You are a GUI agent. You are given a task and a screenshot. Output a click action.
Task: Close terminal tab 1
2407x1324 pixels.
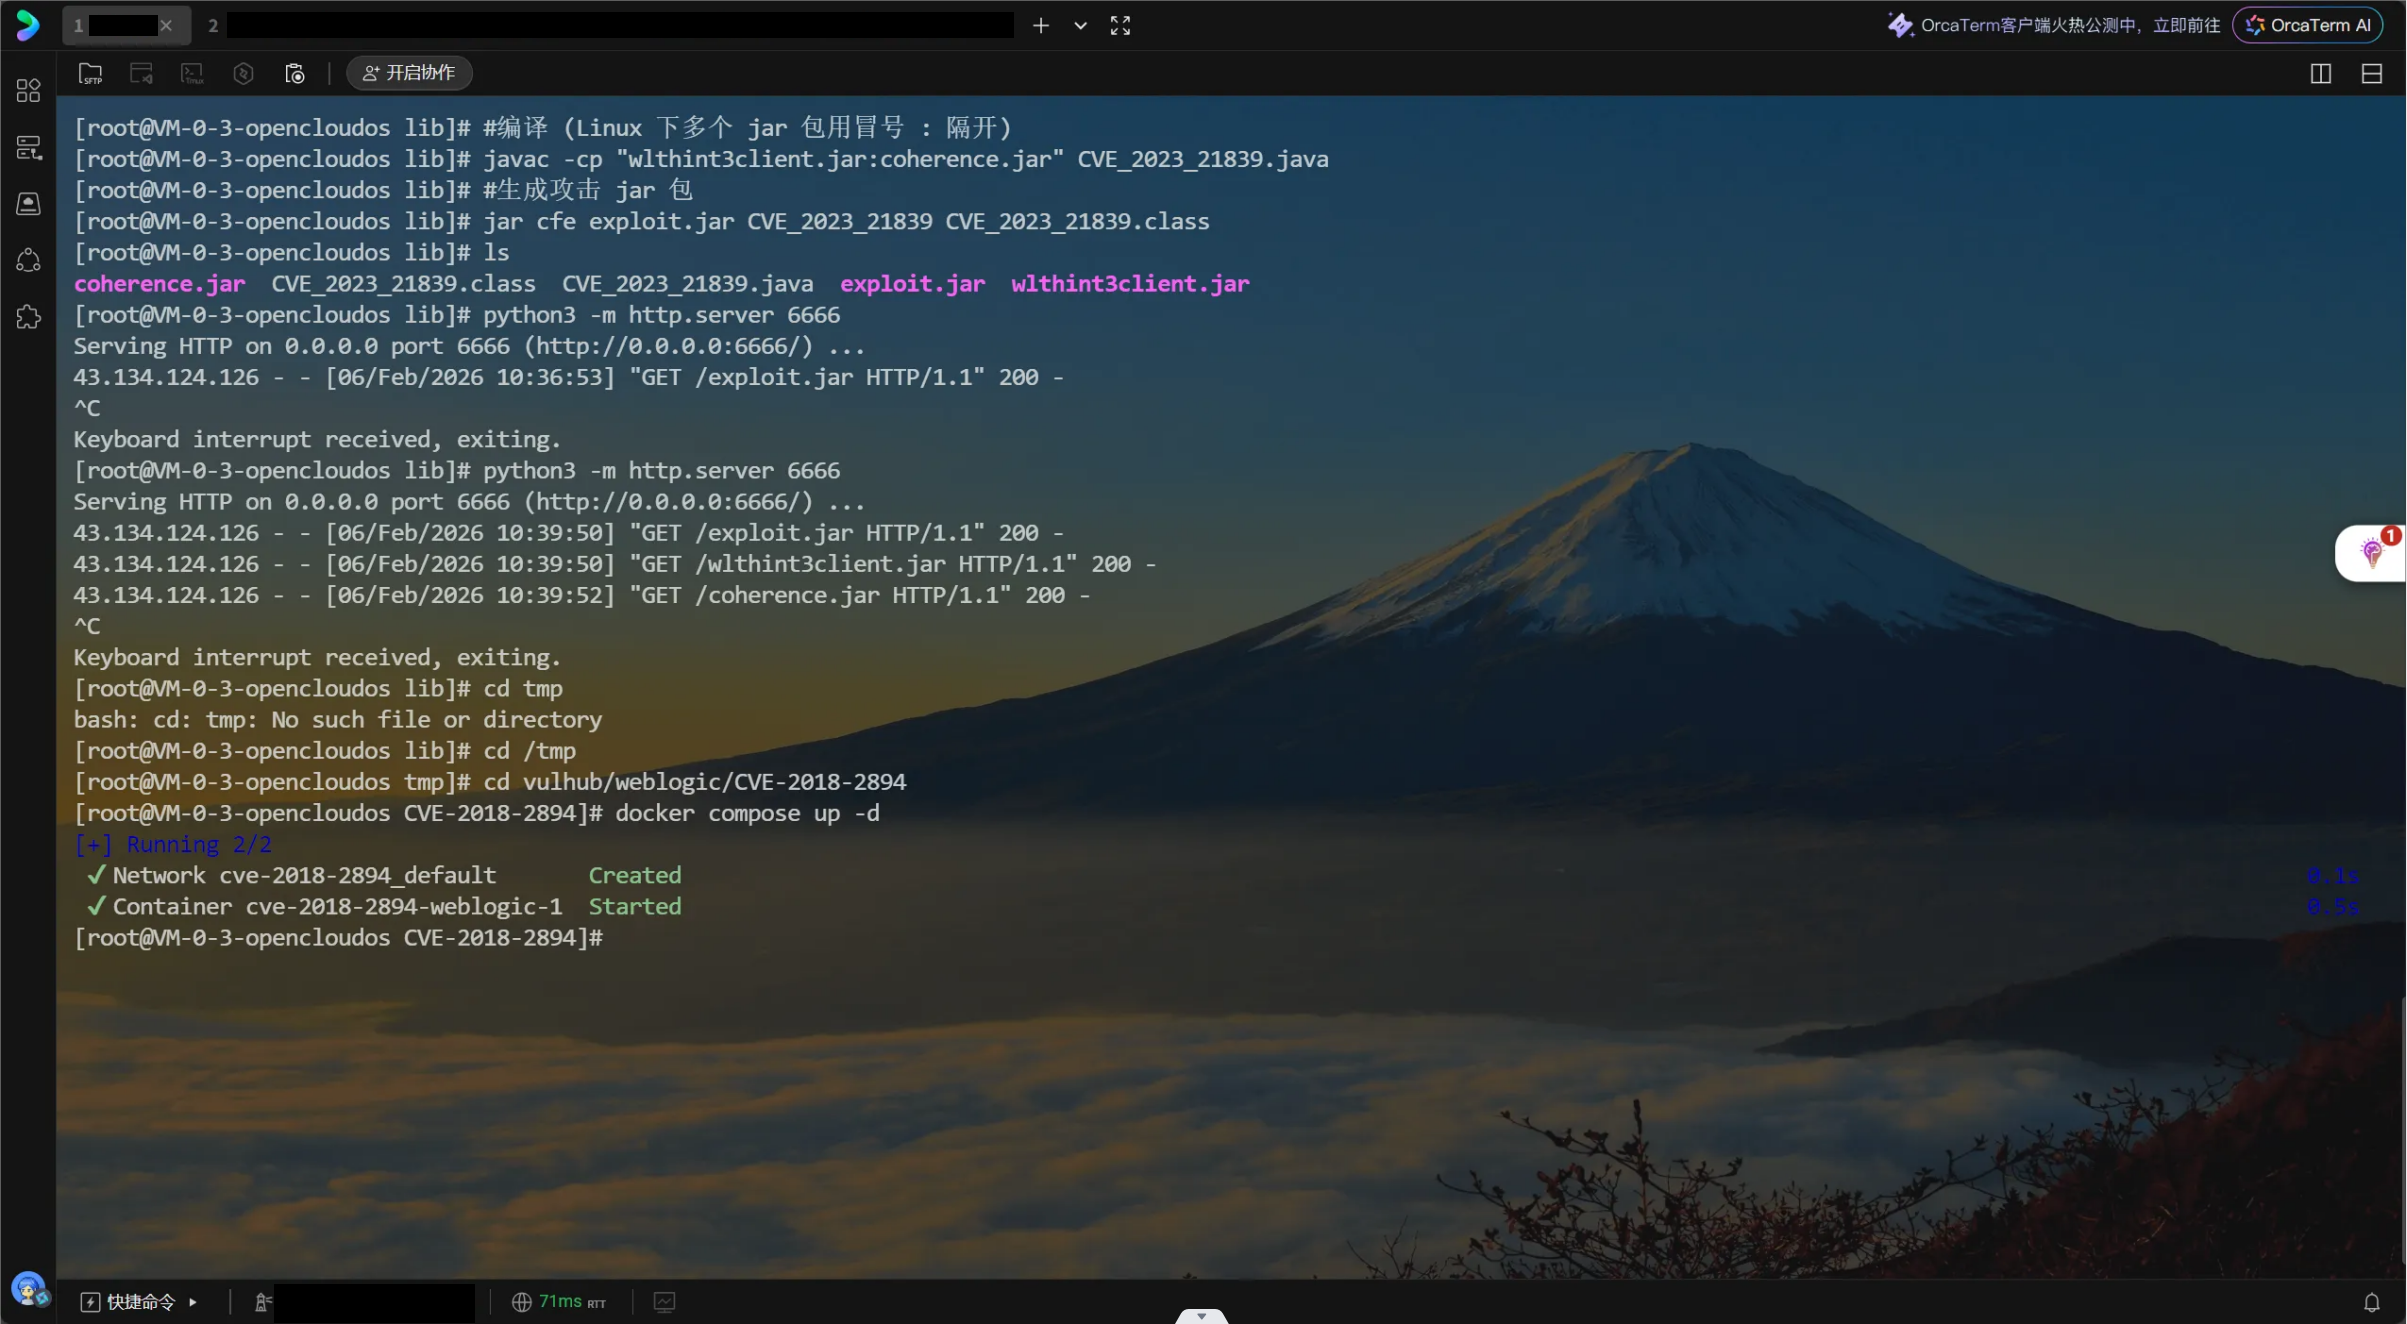(166, 26)
